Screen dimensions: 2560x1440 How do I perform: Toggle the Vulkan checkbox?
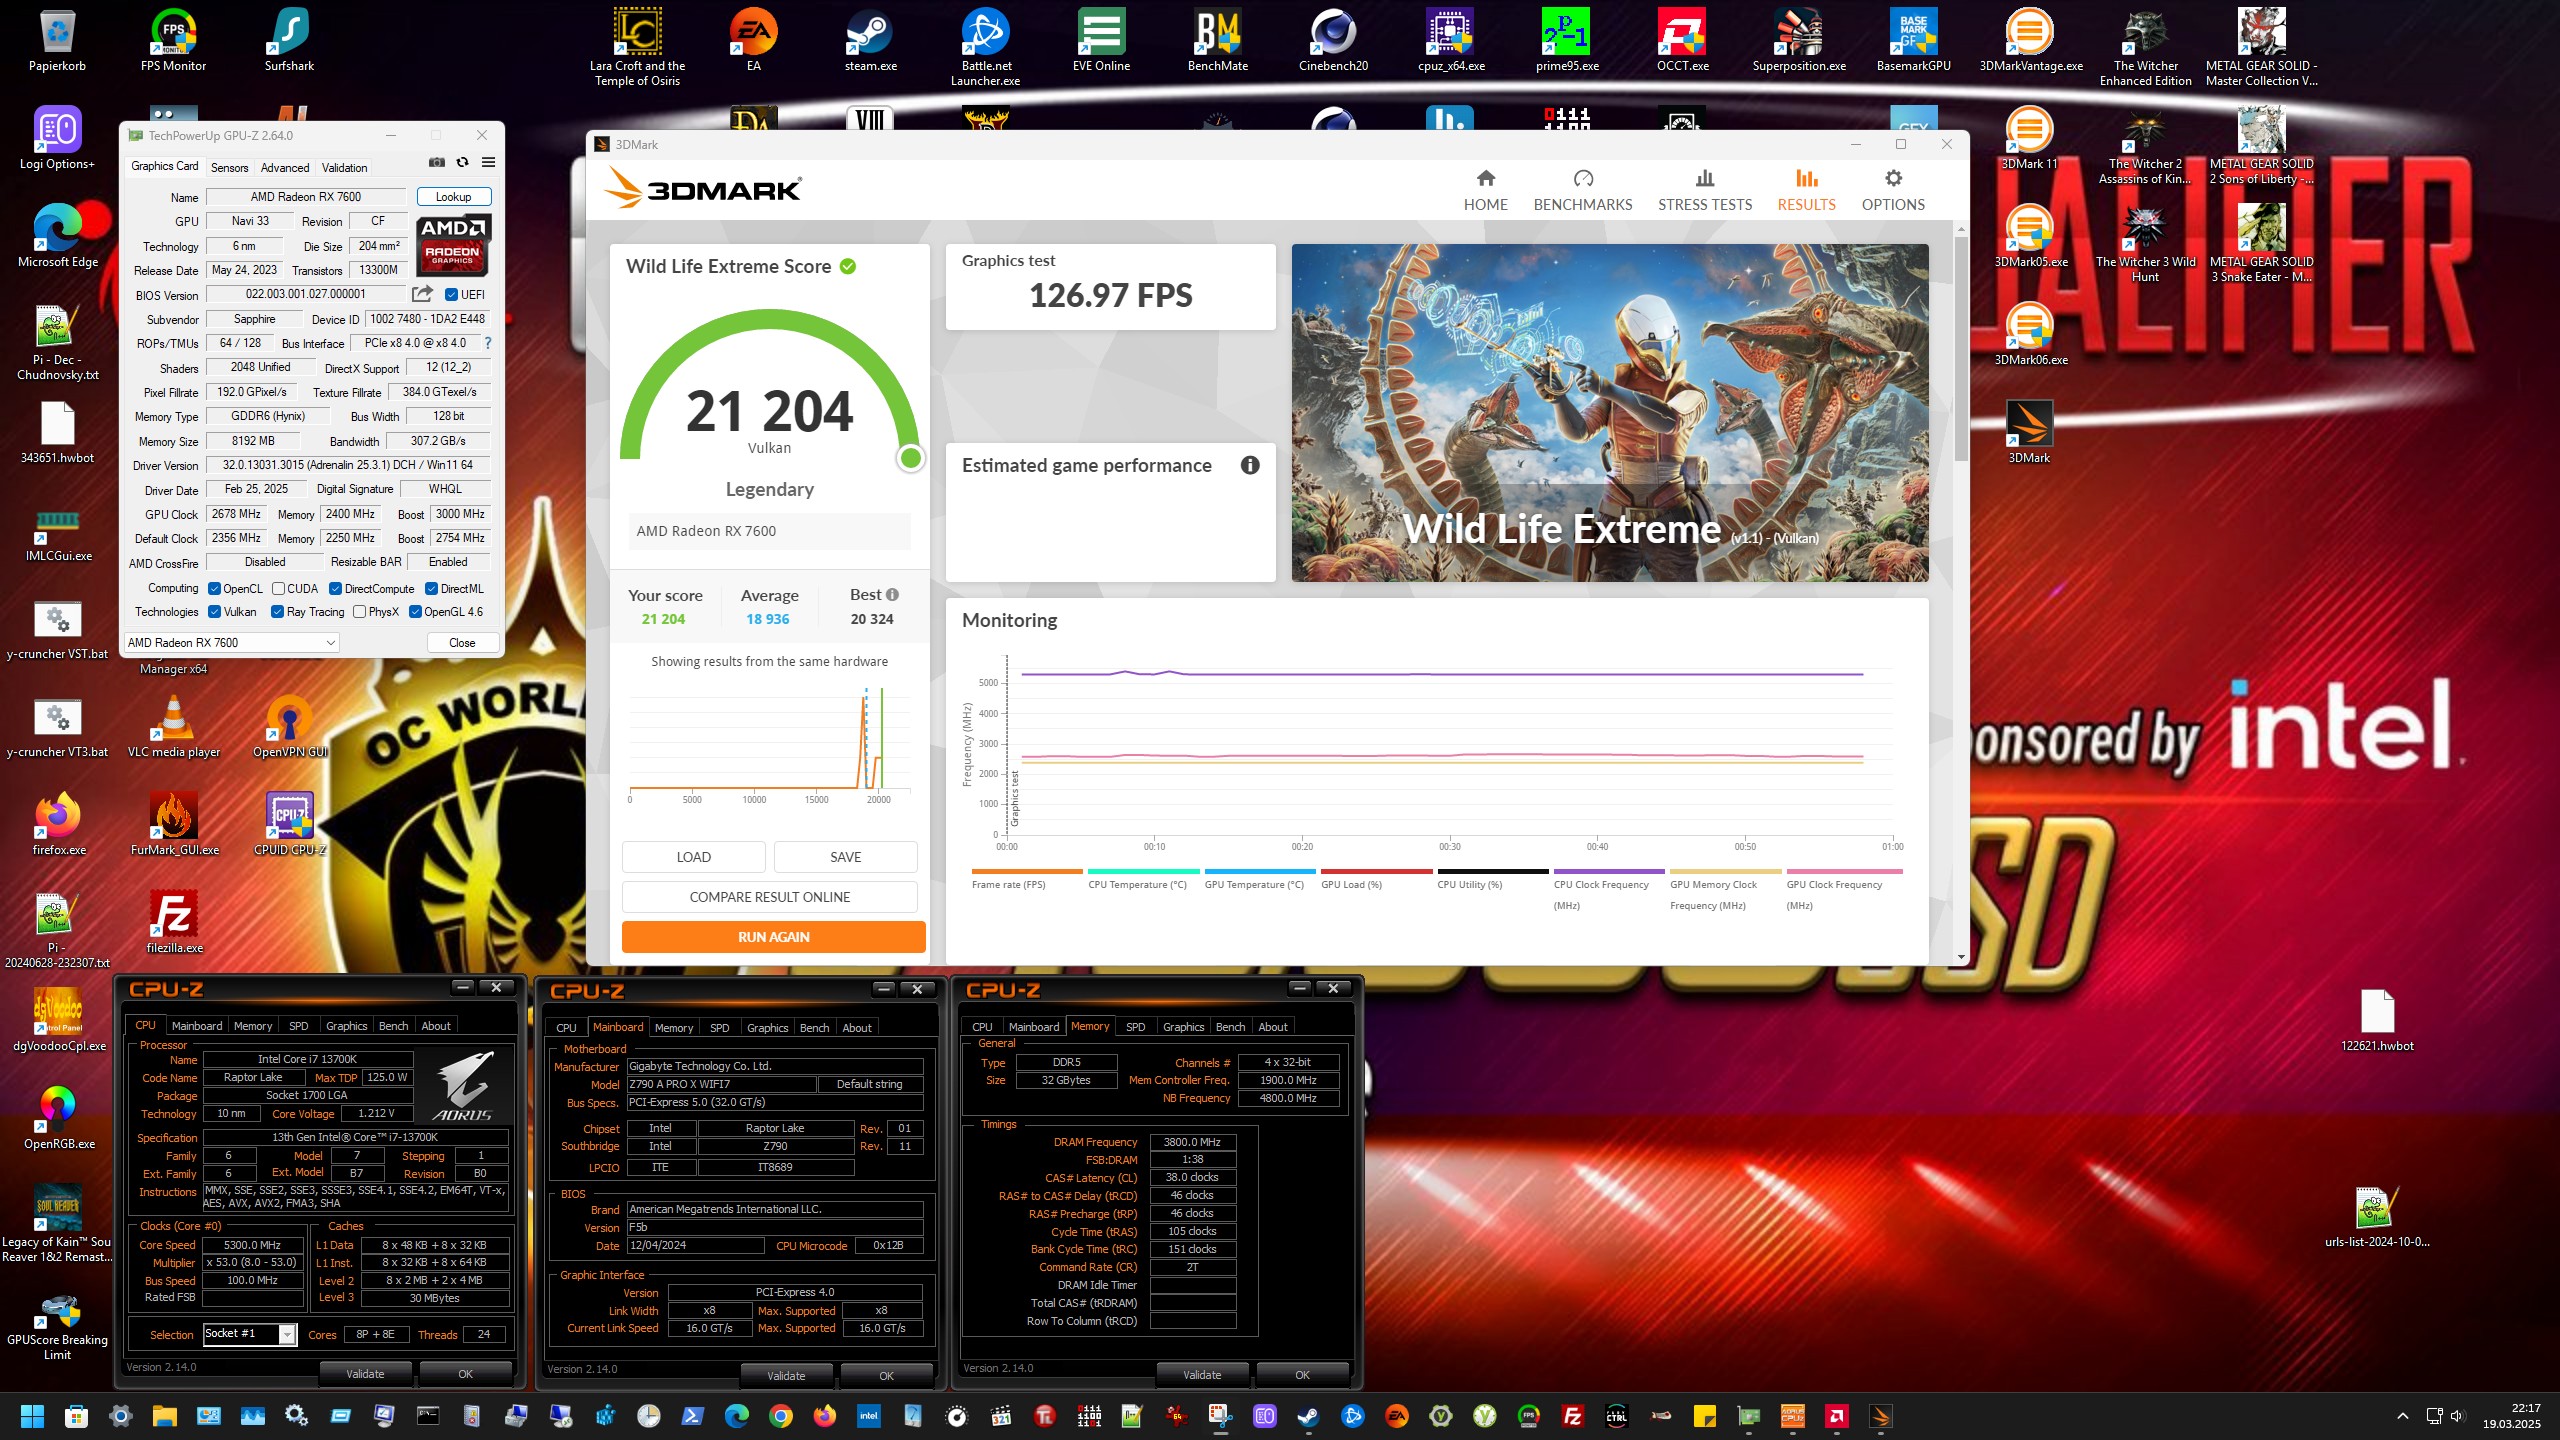(x=214, y=612)
